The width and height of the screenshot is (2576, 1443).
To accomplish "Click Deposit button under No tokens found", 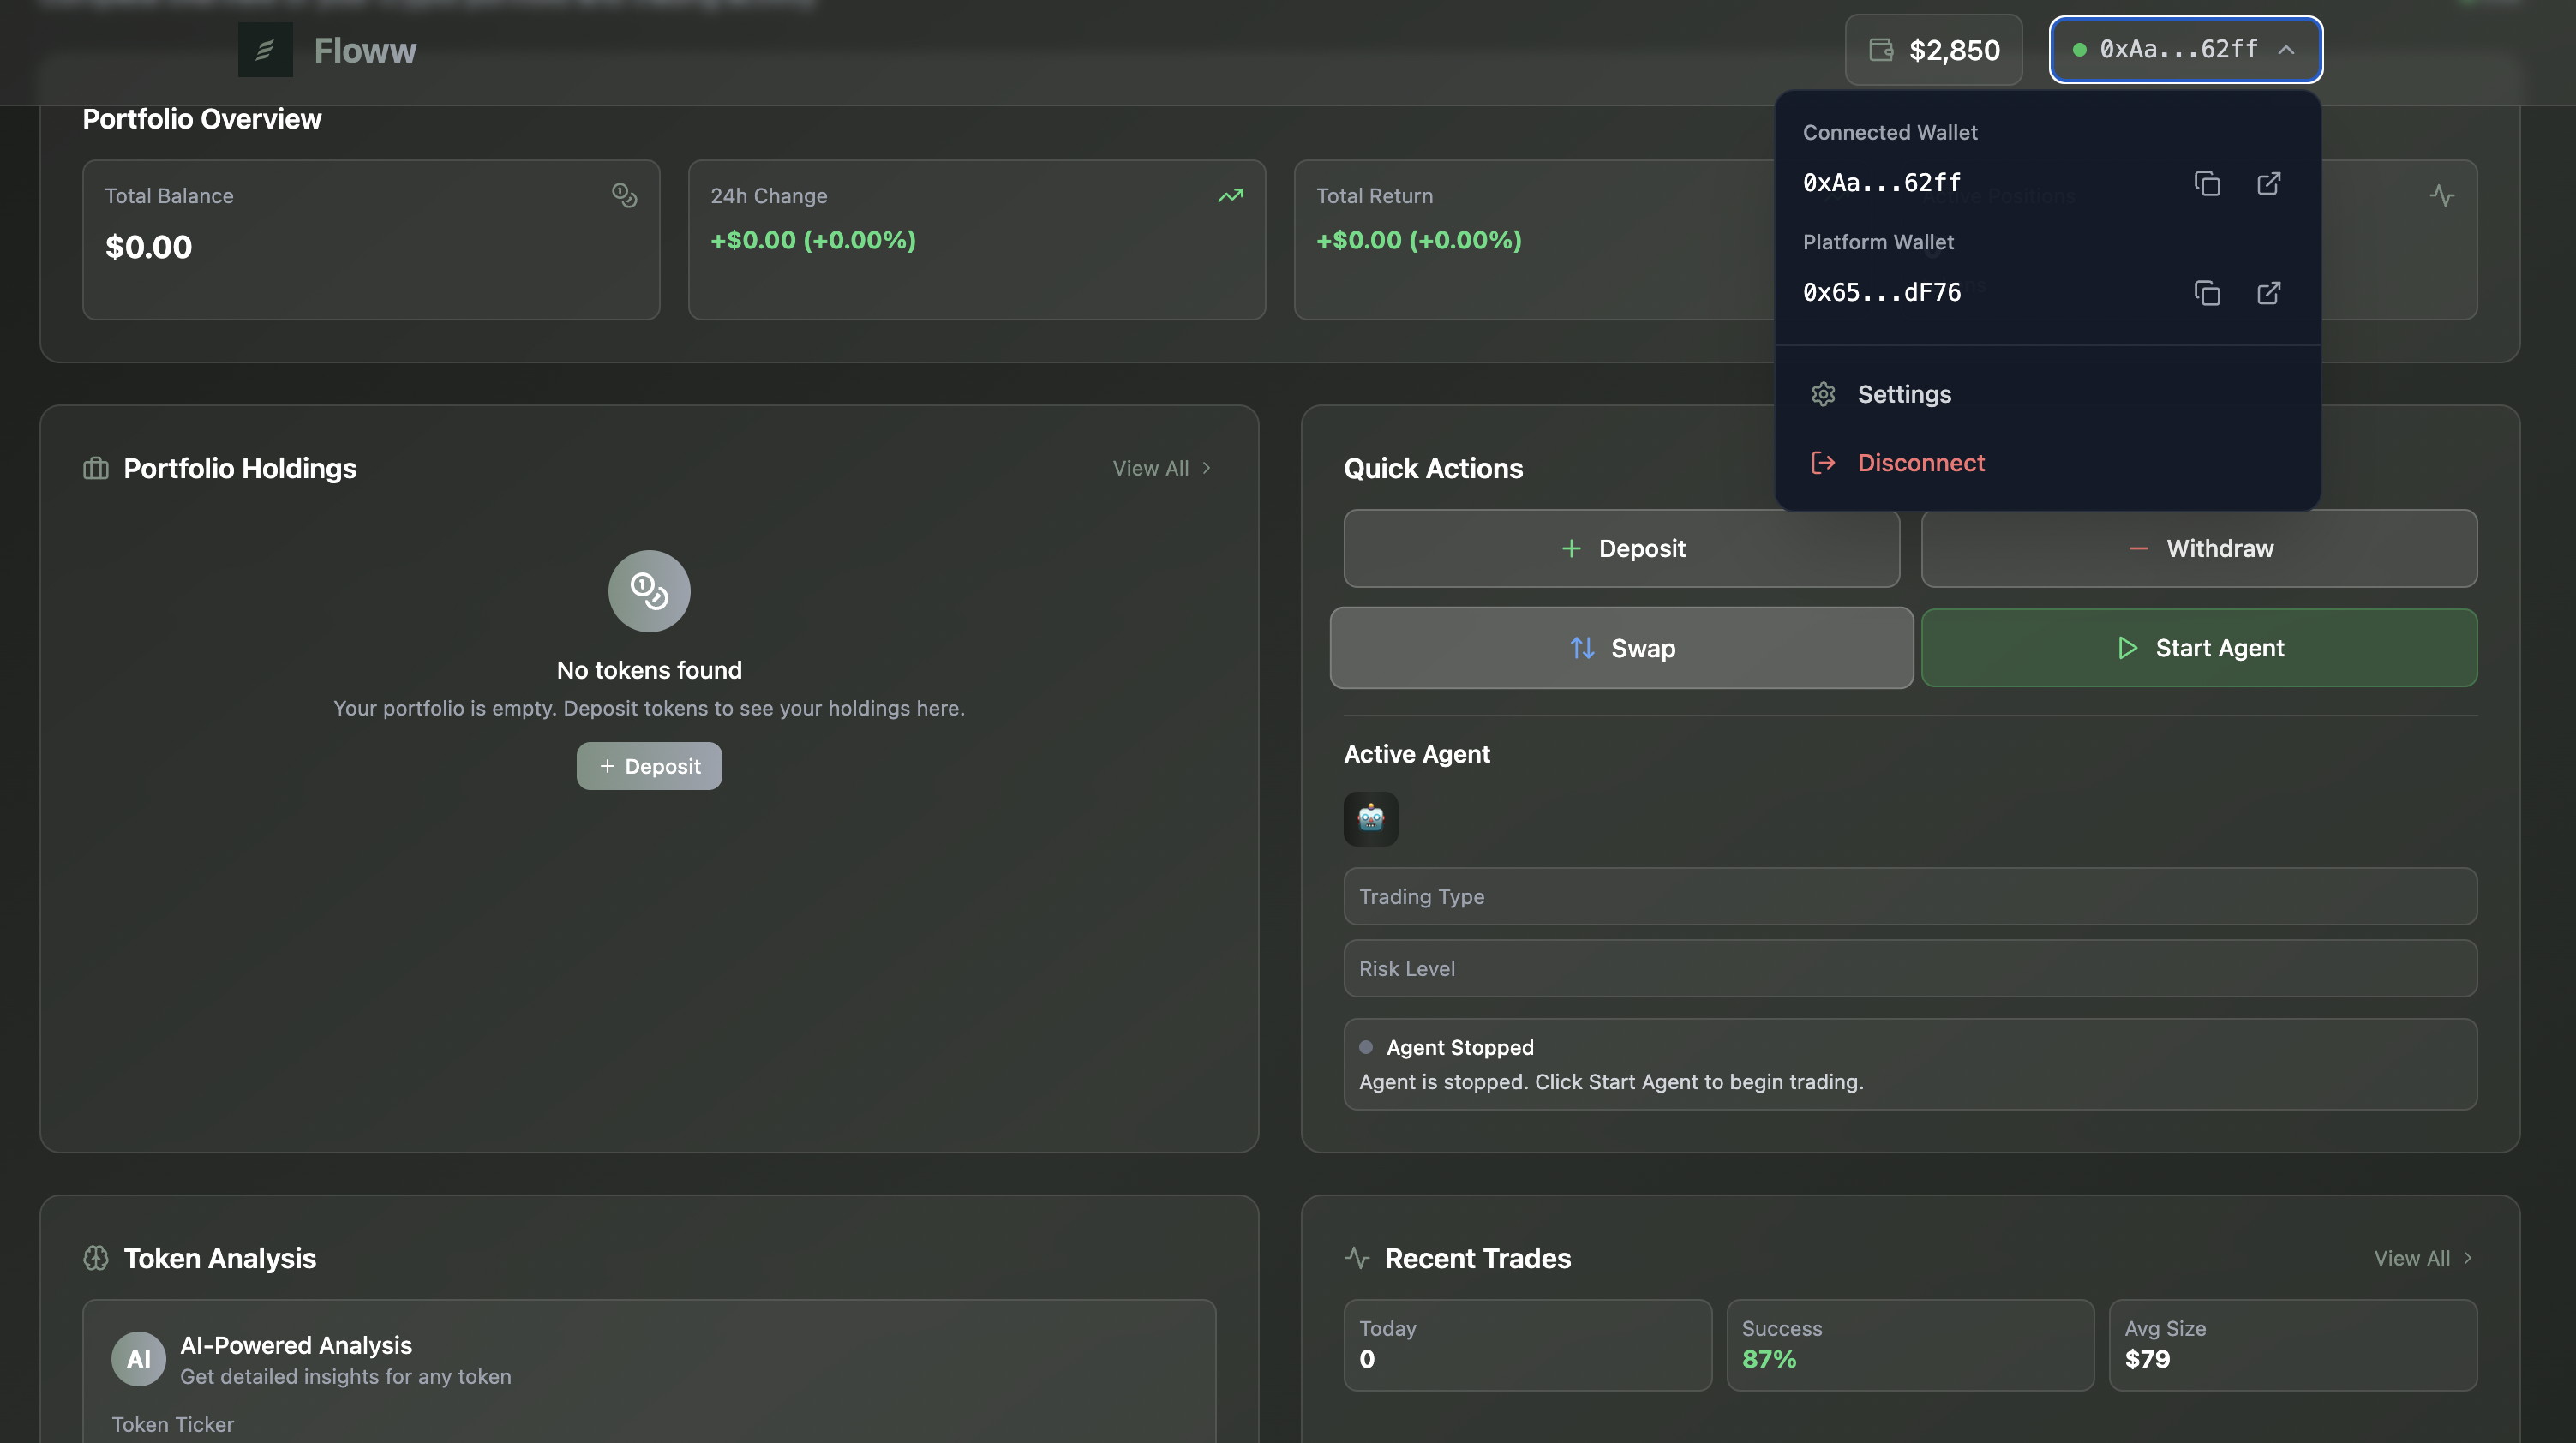I will tap(649, 766).
